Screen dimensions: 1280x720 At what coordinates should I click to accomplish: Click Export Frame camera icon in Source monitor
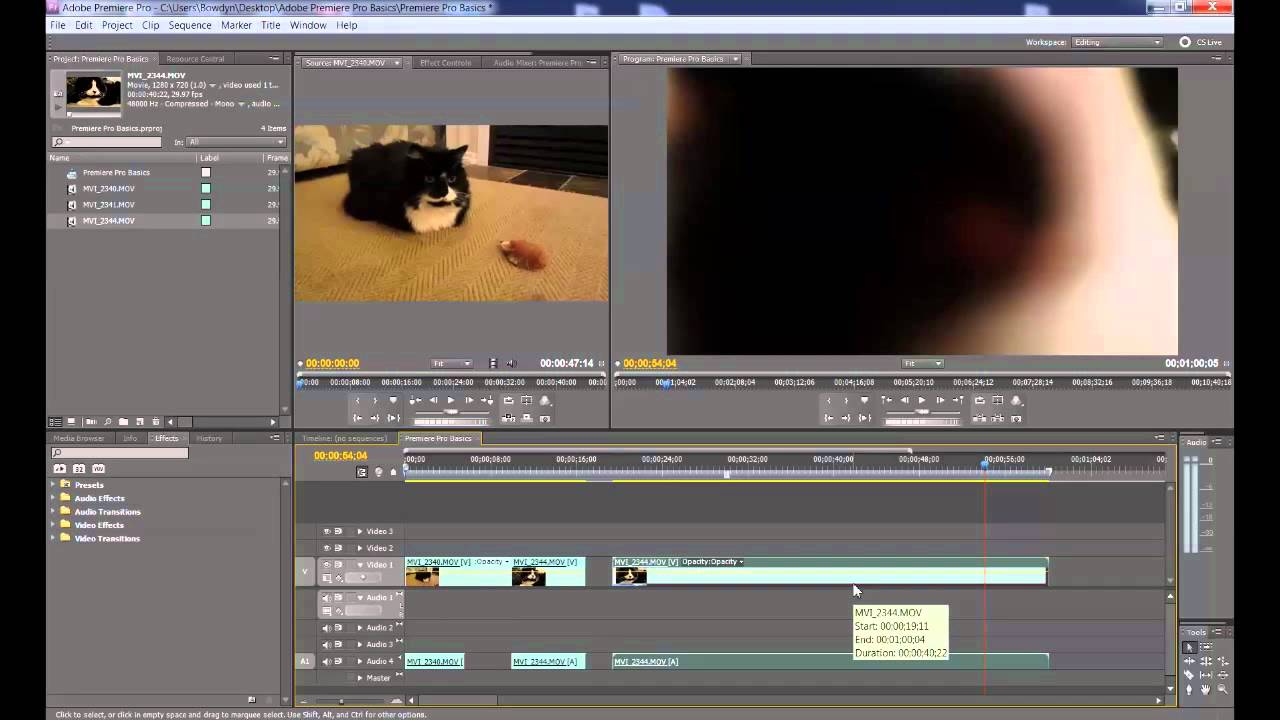coord(545,418)
